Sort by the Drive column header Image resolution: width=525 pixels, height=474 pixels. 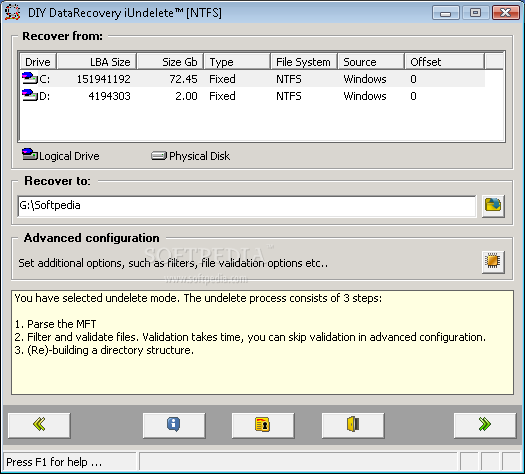pos(38,62)
